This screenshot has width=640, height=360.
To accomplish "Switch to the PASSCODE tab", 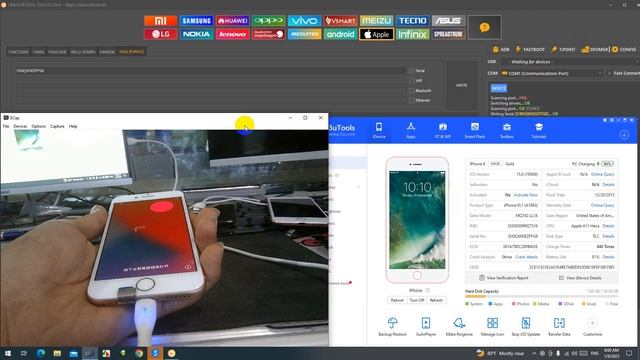I will tap(57, 52).
